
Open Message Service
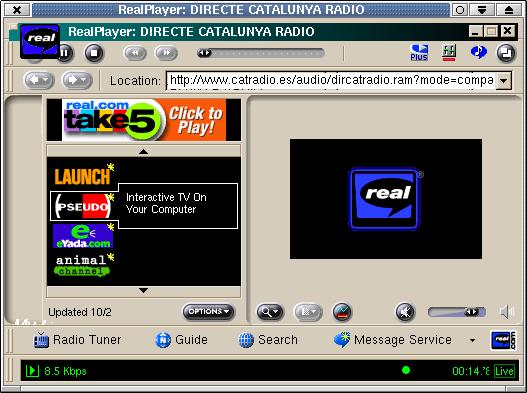[393, 340]
